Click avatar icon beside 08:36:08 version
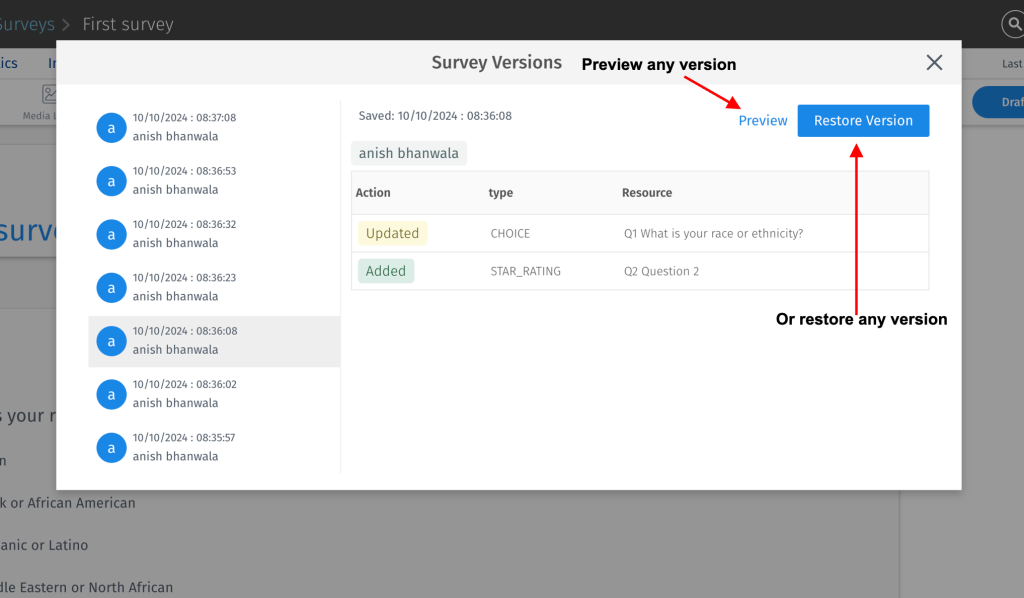The width and height of the screenshot is (1024, 598). pyautogui.click(x=112, y=341)
